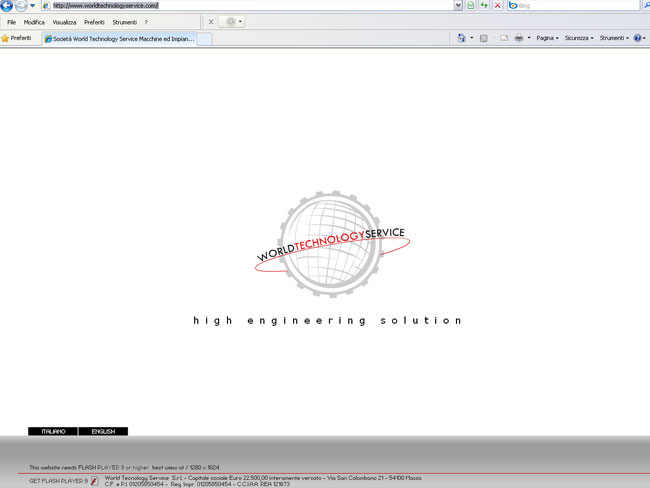Open the Pagina command bar menu
650x488 pixels.
coord(547,38)
